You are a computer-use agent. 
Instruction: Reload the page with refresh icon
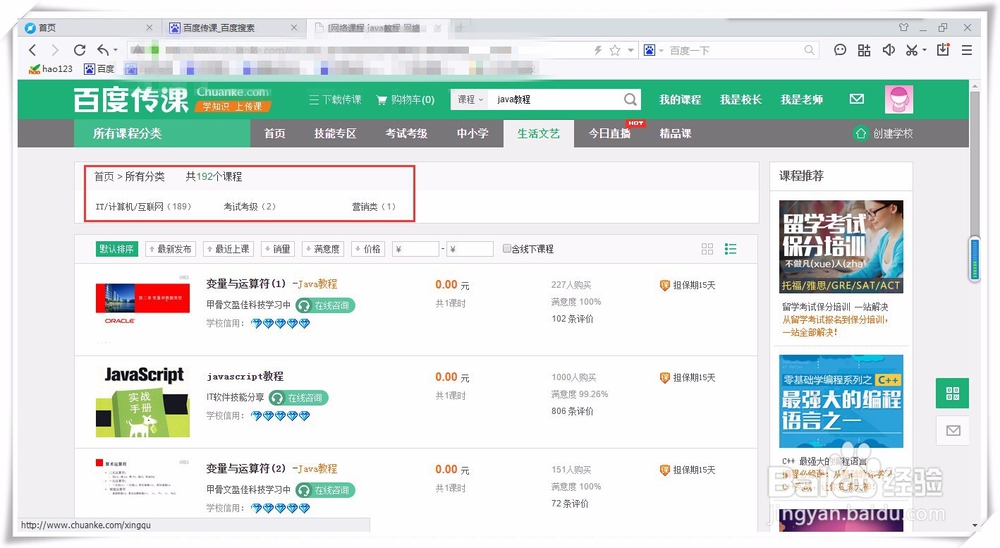tap(79, 50)
